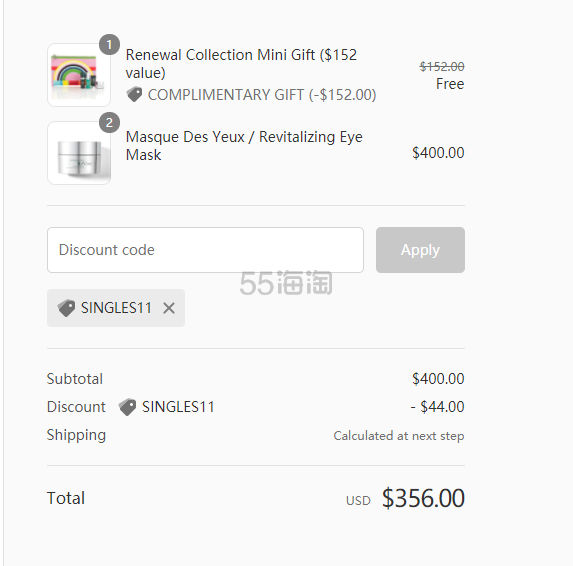Click the Apply discount button
The image size is (573, 566).
pos(420,250)
